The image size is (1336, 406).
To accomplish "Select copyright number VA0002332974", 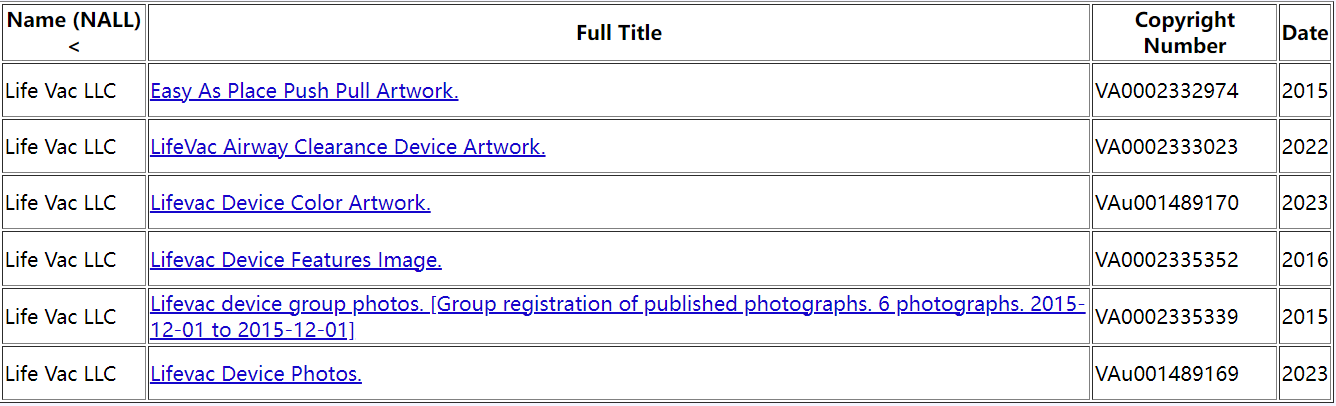I will pyautogui.click(x=1166, y=91).
